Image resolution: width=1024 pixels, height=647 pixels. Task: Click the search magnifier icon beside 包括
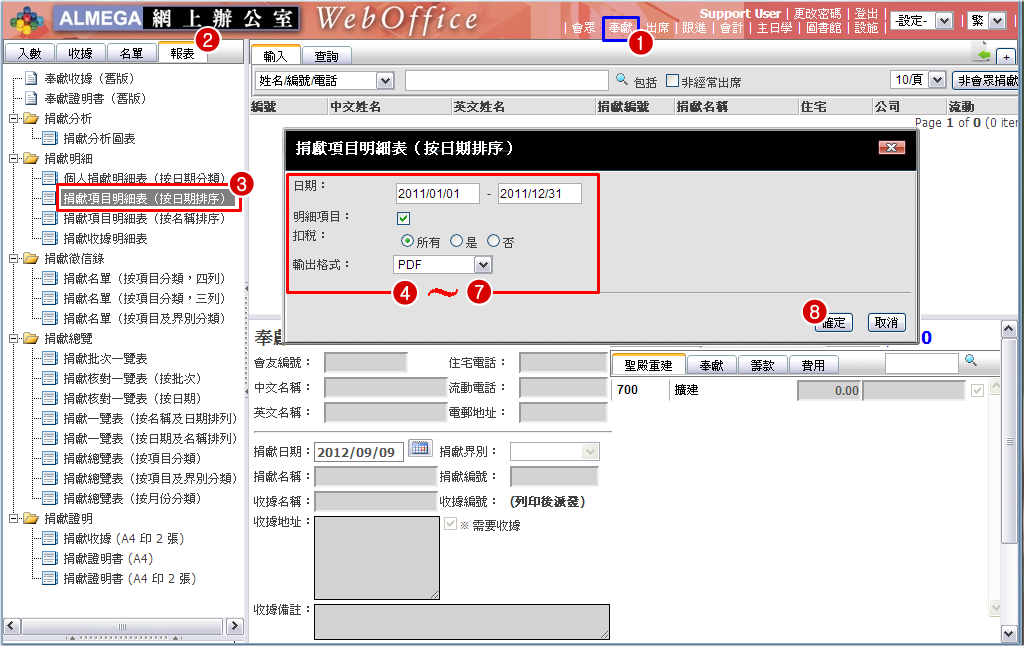(x=622, y=80)
